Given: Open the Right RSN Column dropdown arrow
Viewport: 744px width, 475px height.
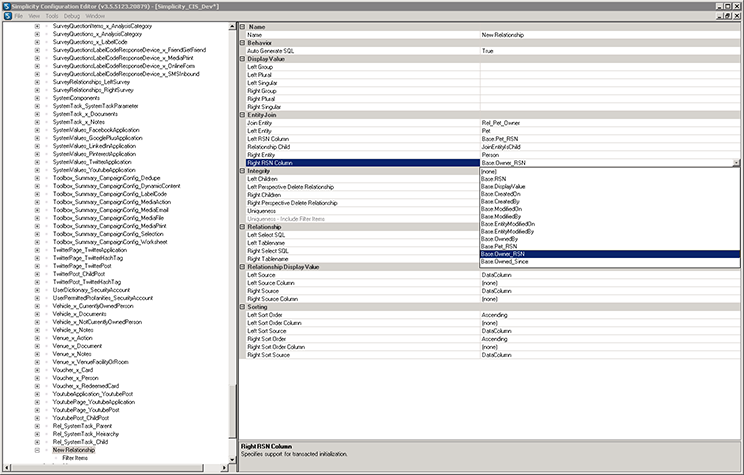Looking at the screenshot, I should [x=736, y=163].
